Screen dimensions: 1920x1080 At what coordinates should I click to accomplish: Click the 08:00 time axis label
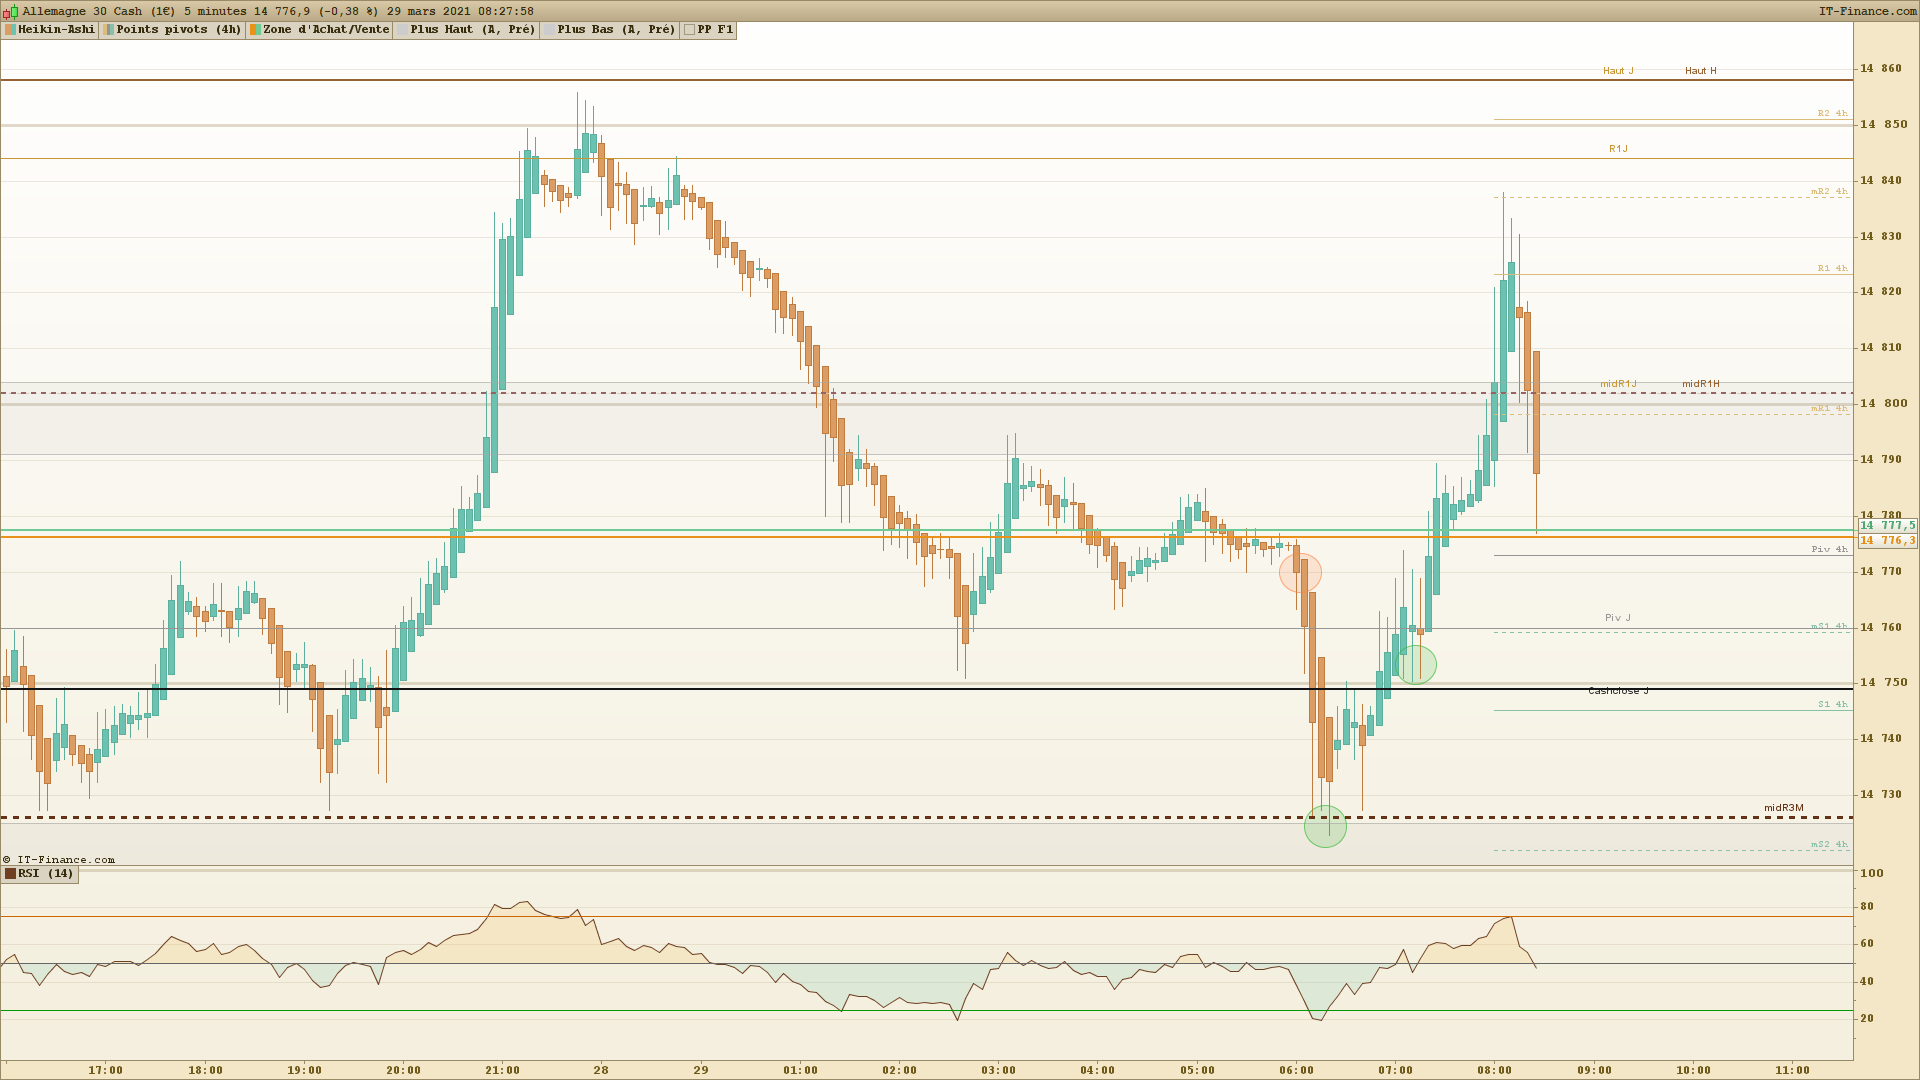pyautogui.click(x=1494, y=1070)
